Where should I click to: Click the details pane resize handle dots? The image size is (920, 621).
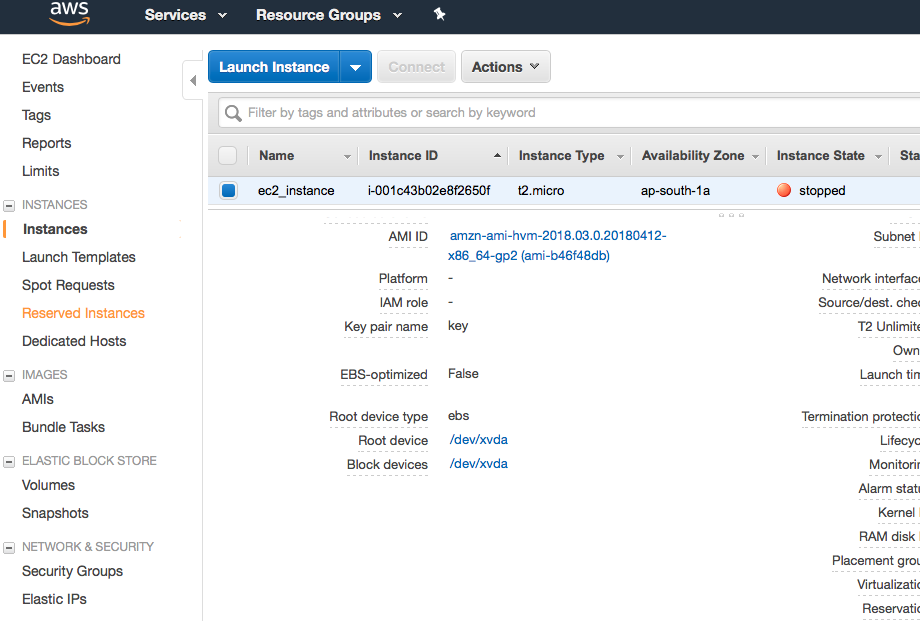(x=731, y=215)
